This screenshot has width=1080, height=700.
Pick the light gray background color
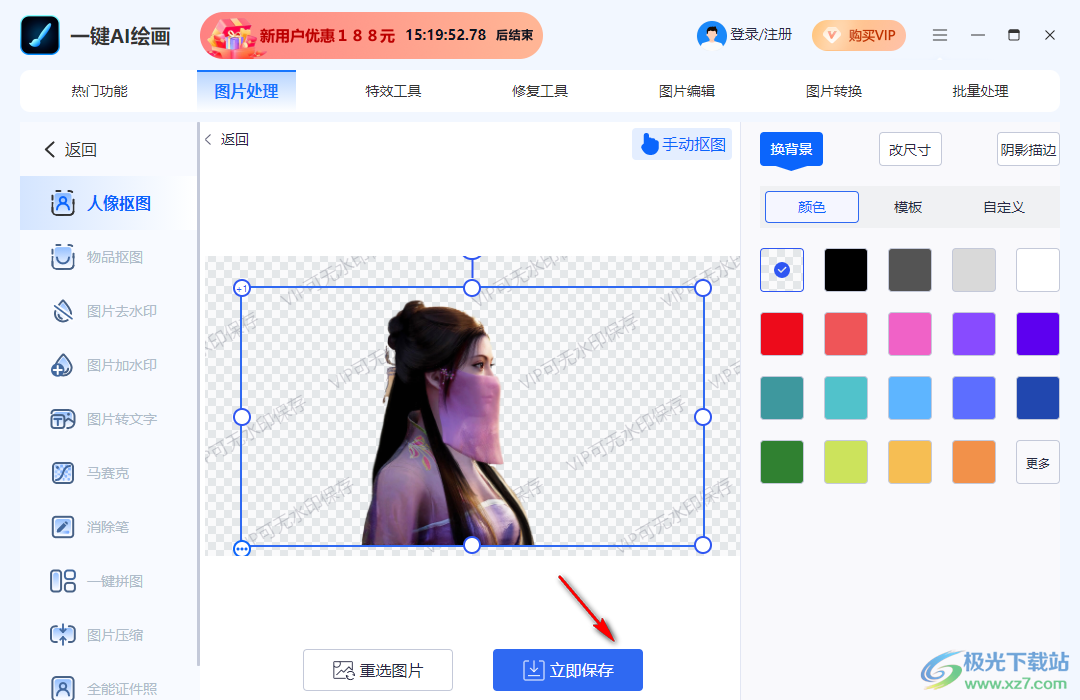(974, 270)
